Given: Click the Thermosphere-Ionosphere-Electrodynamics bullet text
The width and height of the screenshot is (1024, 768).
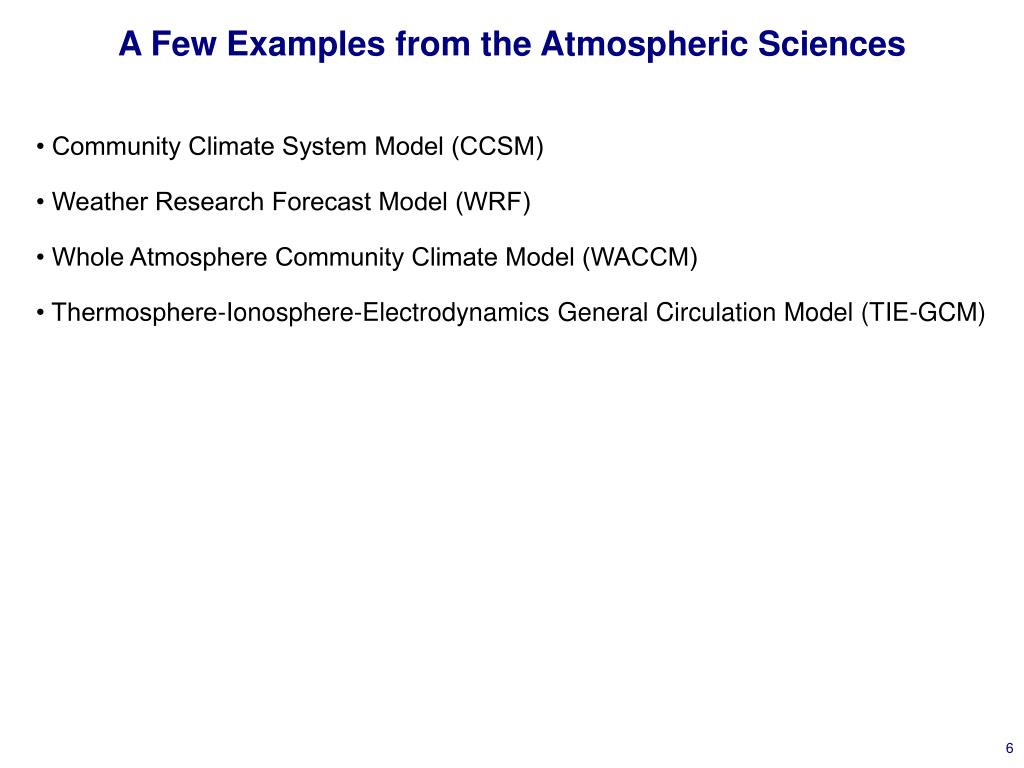Looking at the screenshot, I should pos(511,313).
